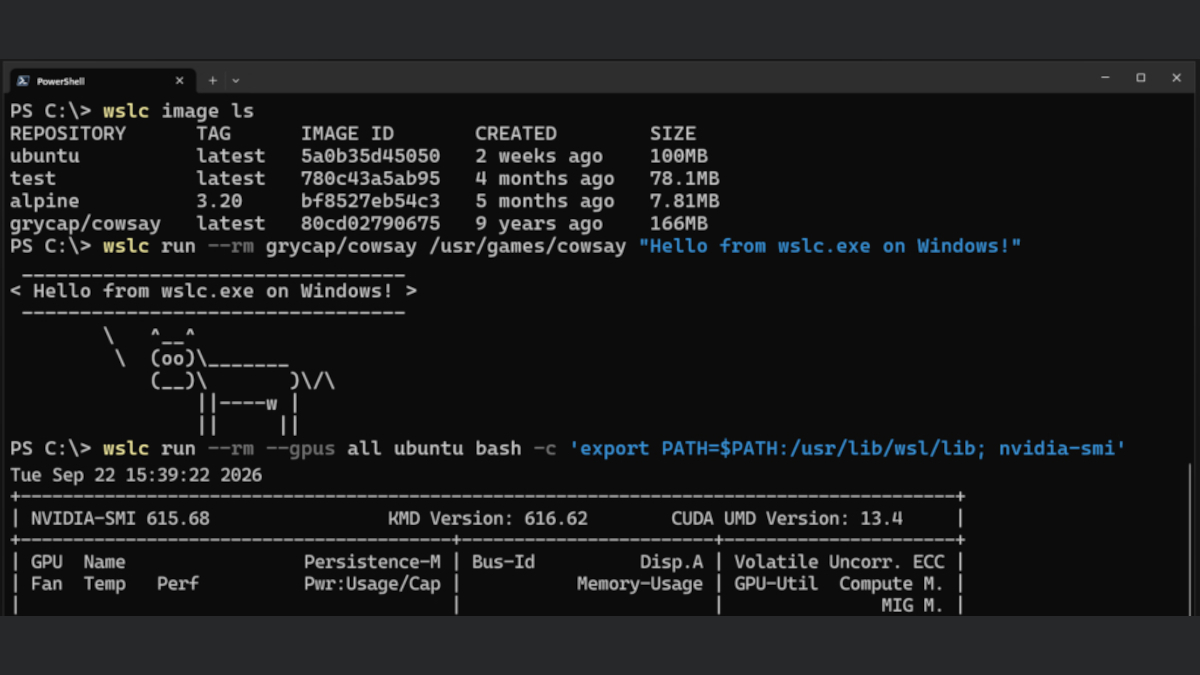Close the PowerShell tab
The width and height of the screenshot is (1200, 675).
[x=180, y=81]
